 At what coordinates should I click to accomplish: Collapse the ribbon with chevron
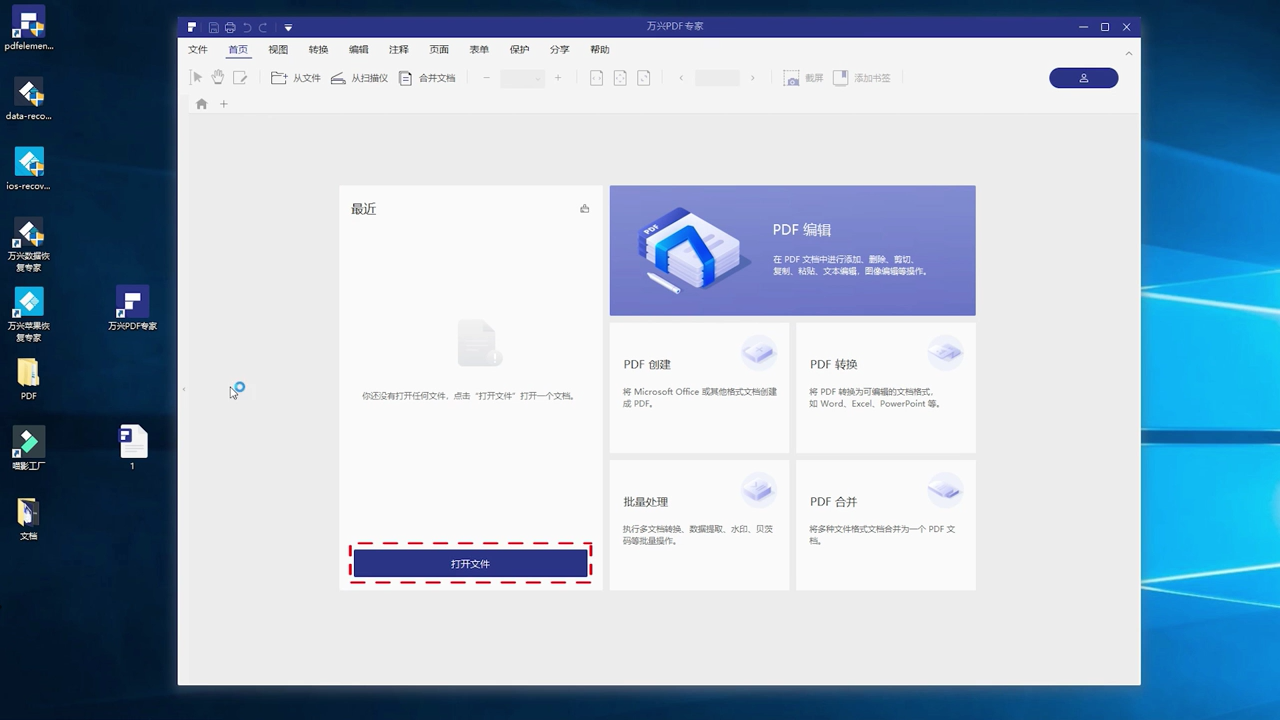click(1129, 53)
